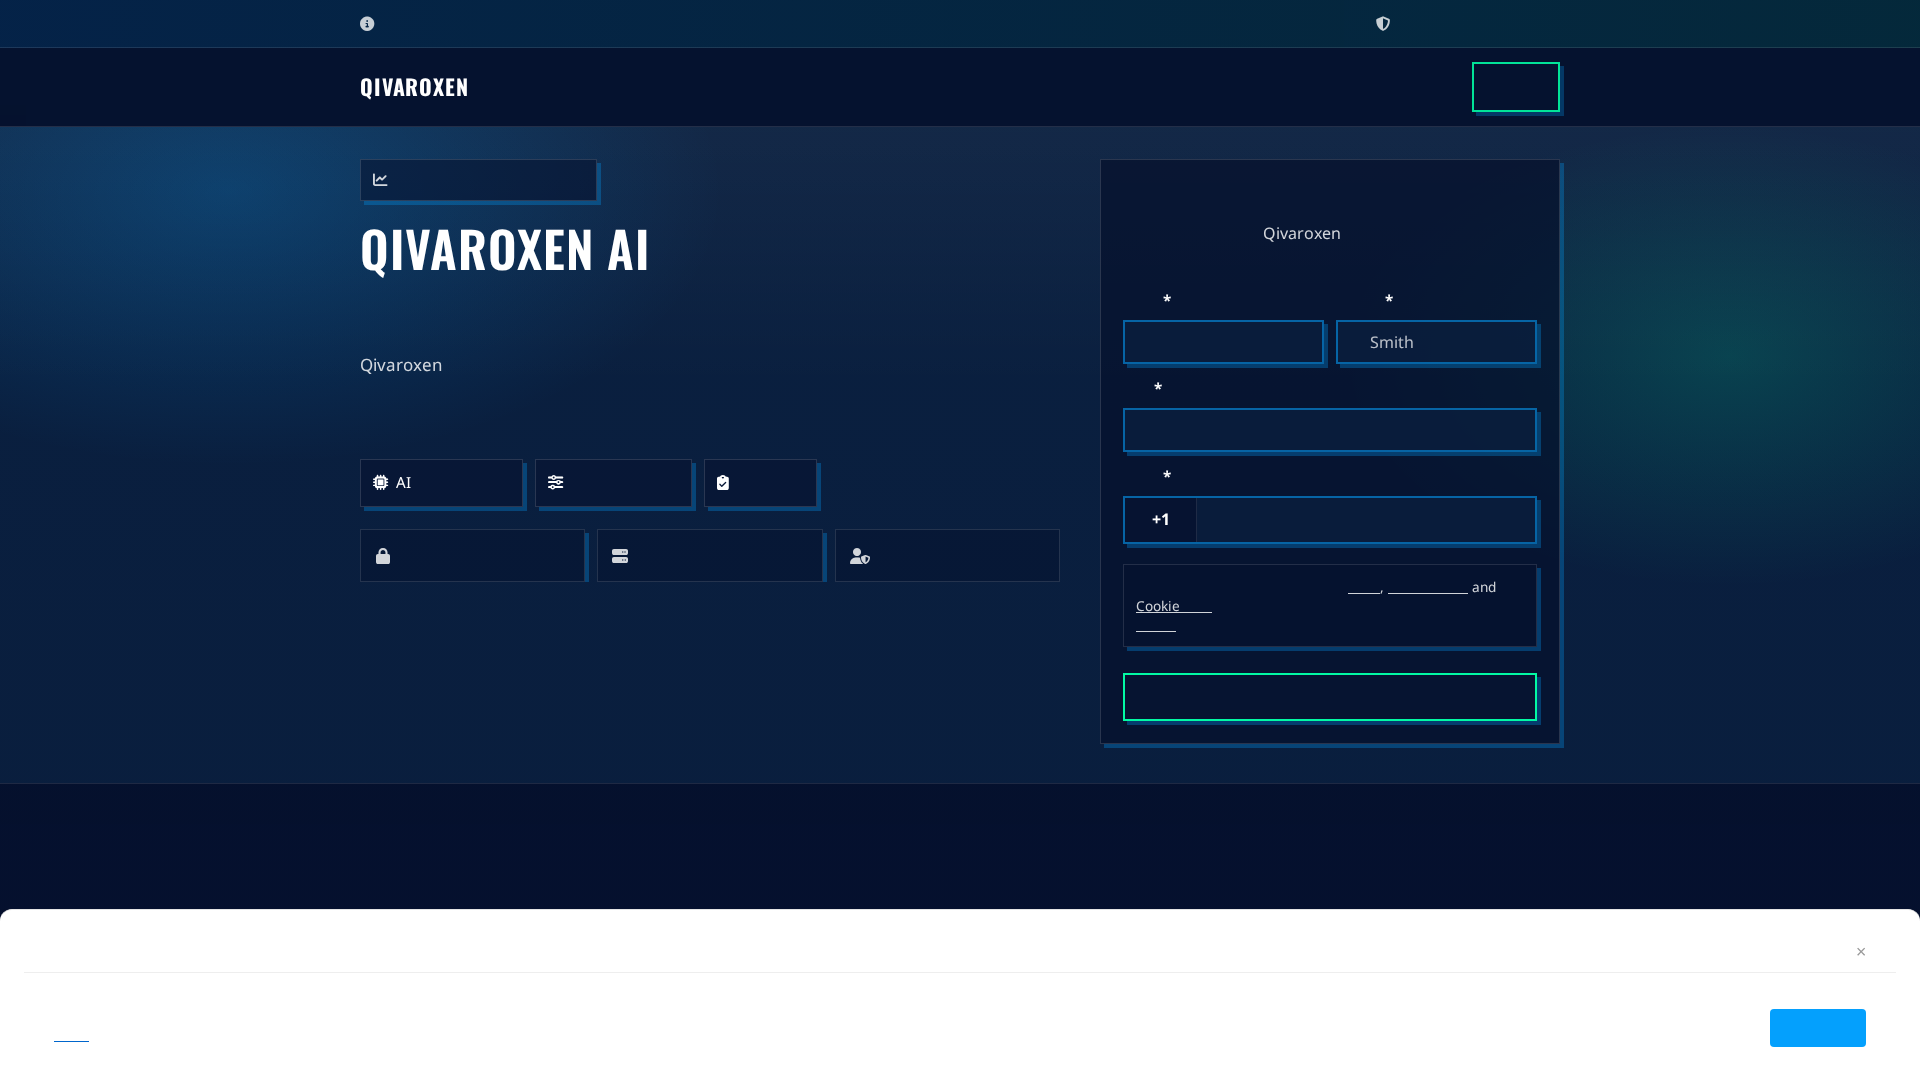Select the AI chip feature badge
The width and height of the screenshot is (1920, 1080).
(x=441, y=483)
